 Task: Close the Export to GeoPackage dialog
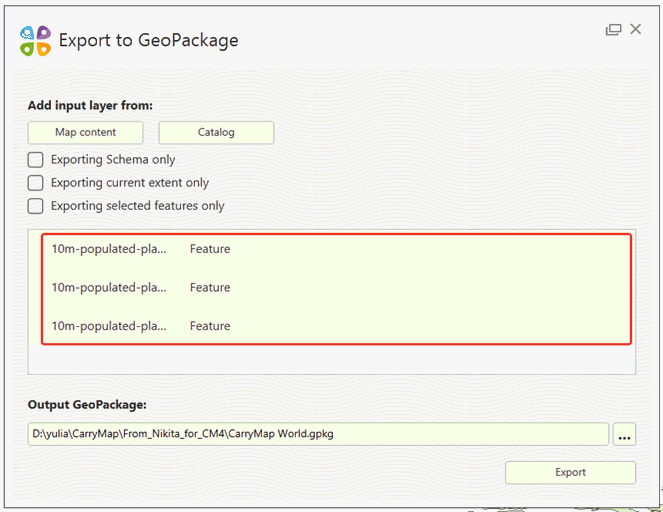(x=636, y=29)
